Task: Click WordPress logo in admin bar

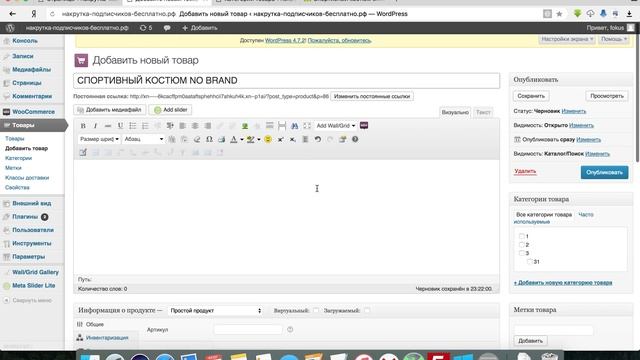Action: (x=10, y=28)
